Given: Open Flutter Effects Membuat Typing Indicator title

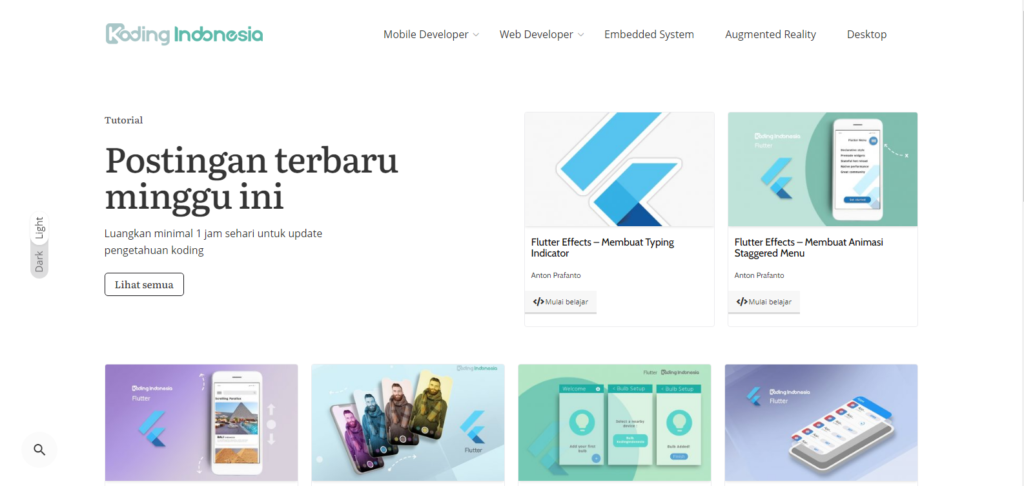Looking at the screenshot, I should coord(602,248).
